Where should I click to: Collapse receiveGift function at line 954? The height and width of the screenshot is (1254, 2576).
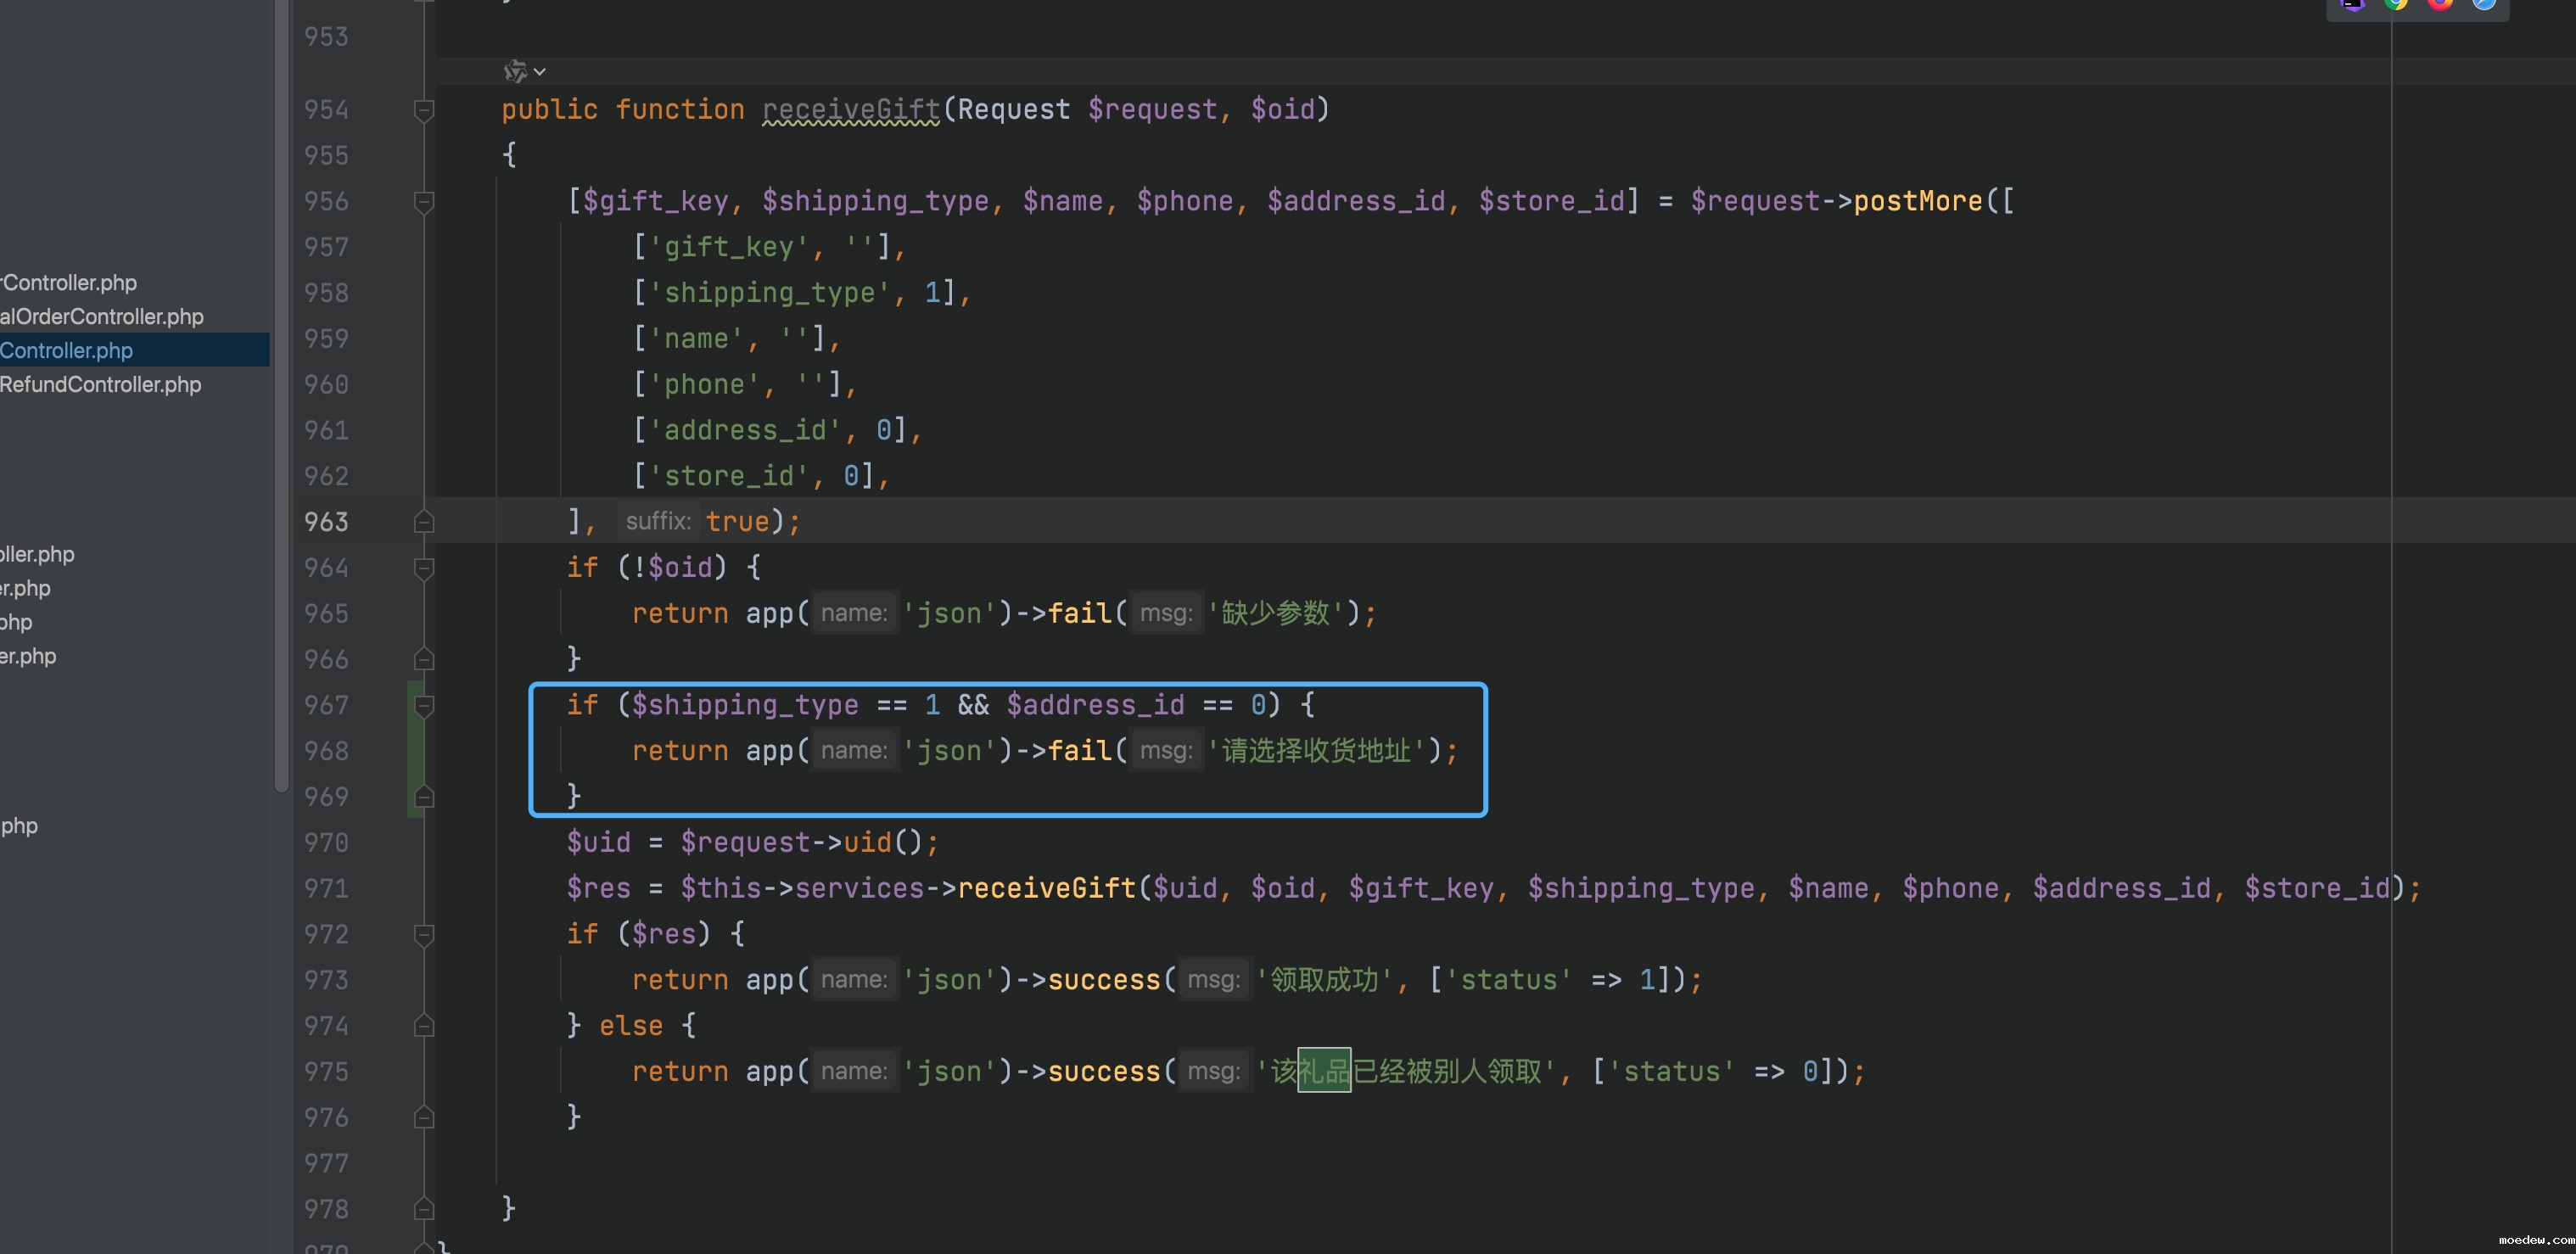pos(424,110)
